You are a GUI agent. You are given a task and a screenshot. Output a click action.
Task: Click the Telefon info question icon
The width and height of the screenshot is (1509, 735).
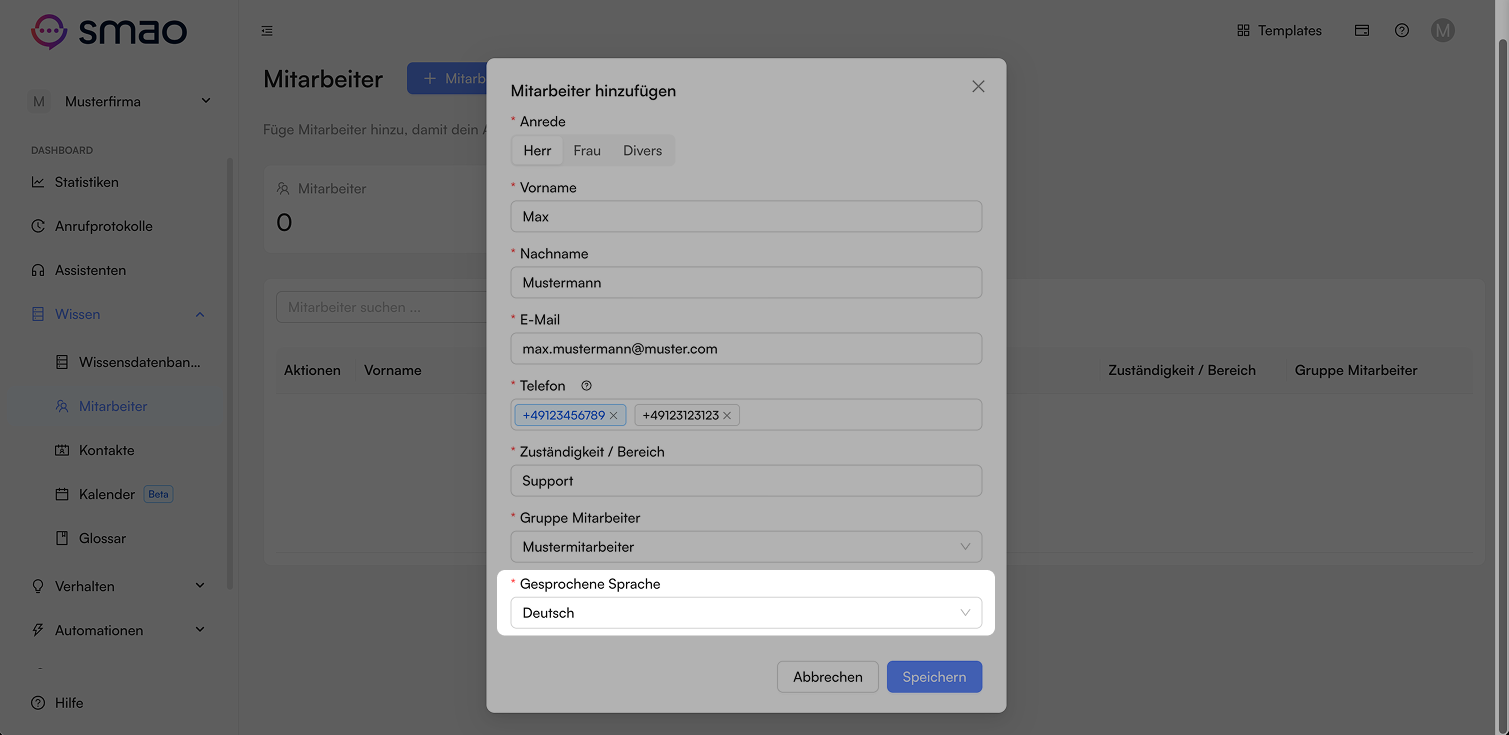[x=587, y=386]
